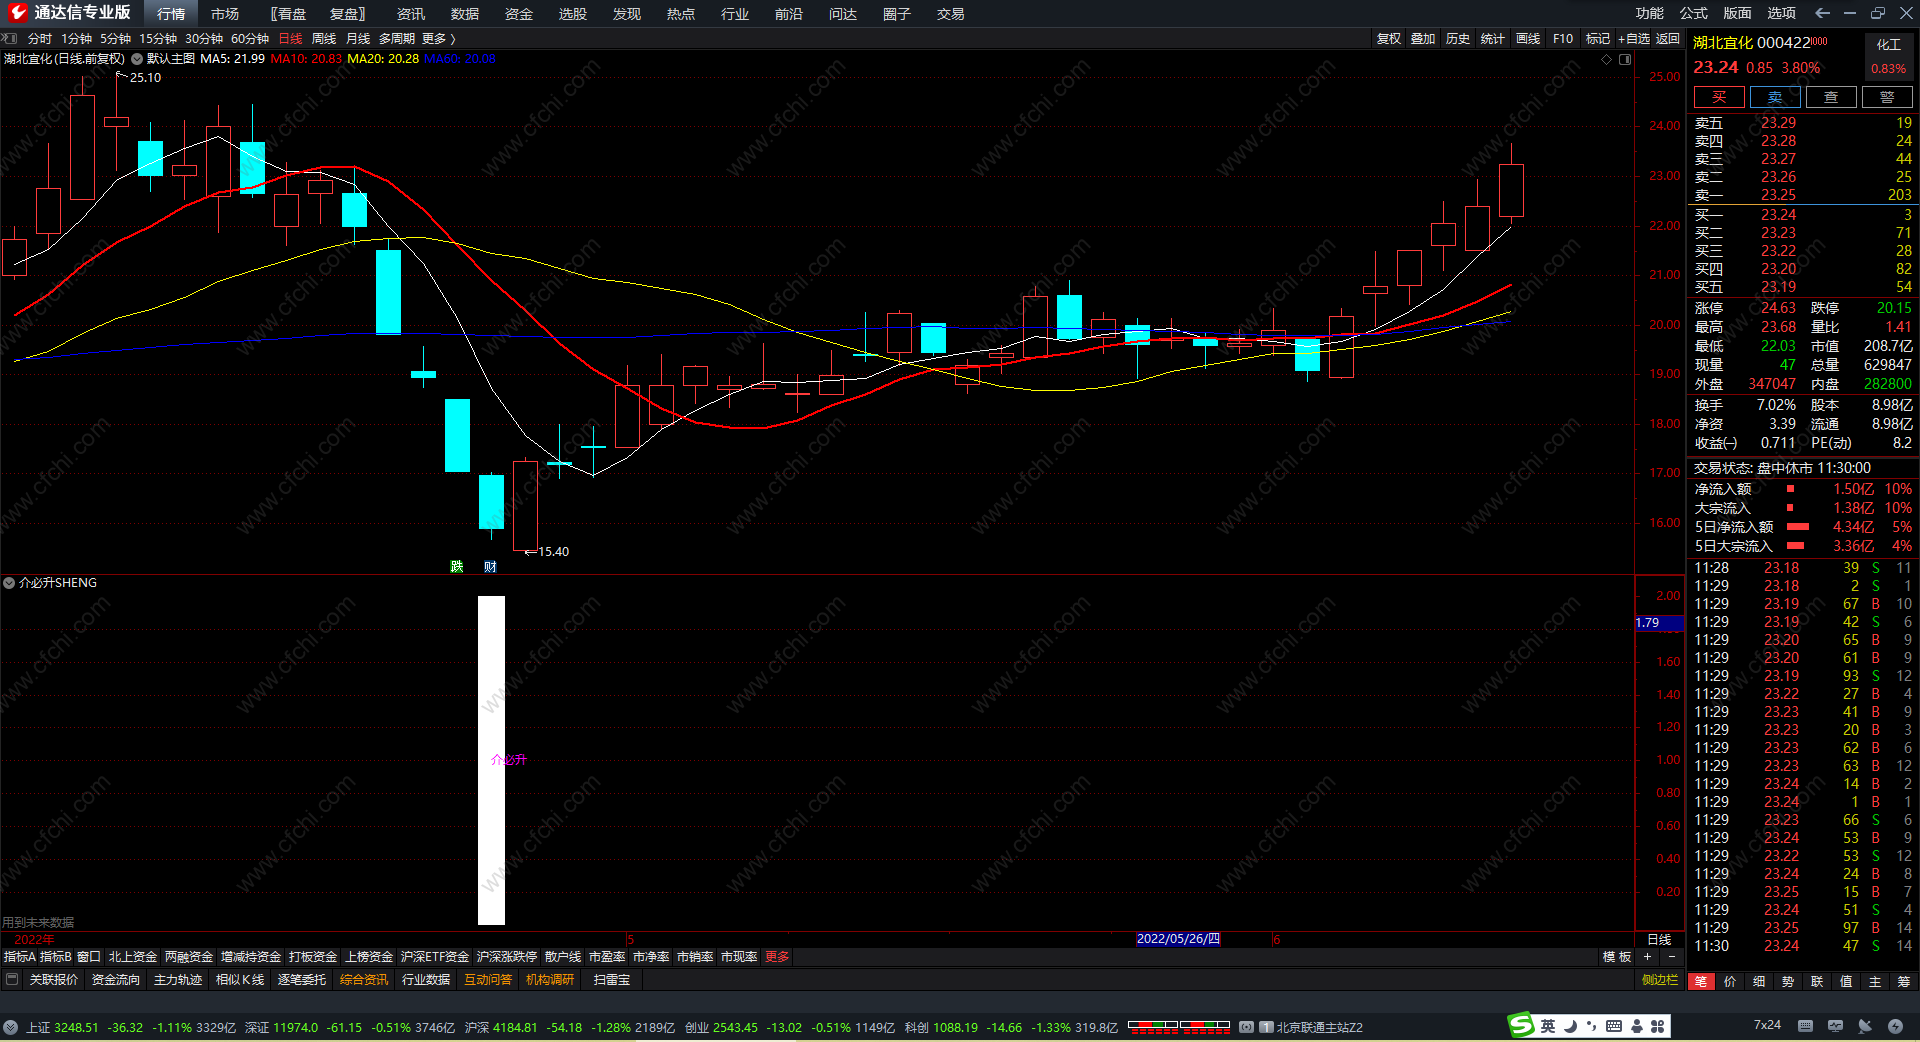Toggle 标记 marker option
The image size is (1920, 1042).
[x=1597, y=38]
